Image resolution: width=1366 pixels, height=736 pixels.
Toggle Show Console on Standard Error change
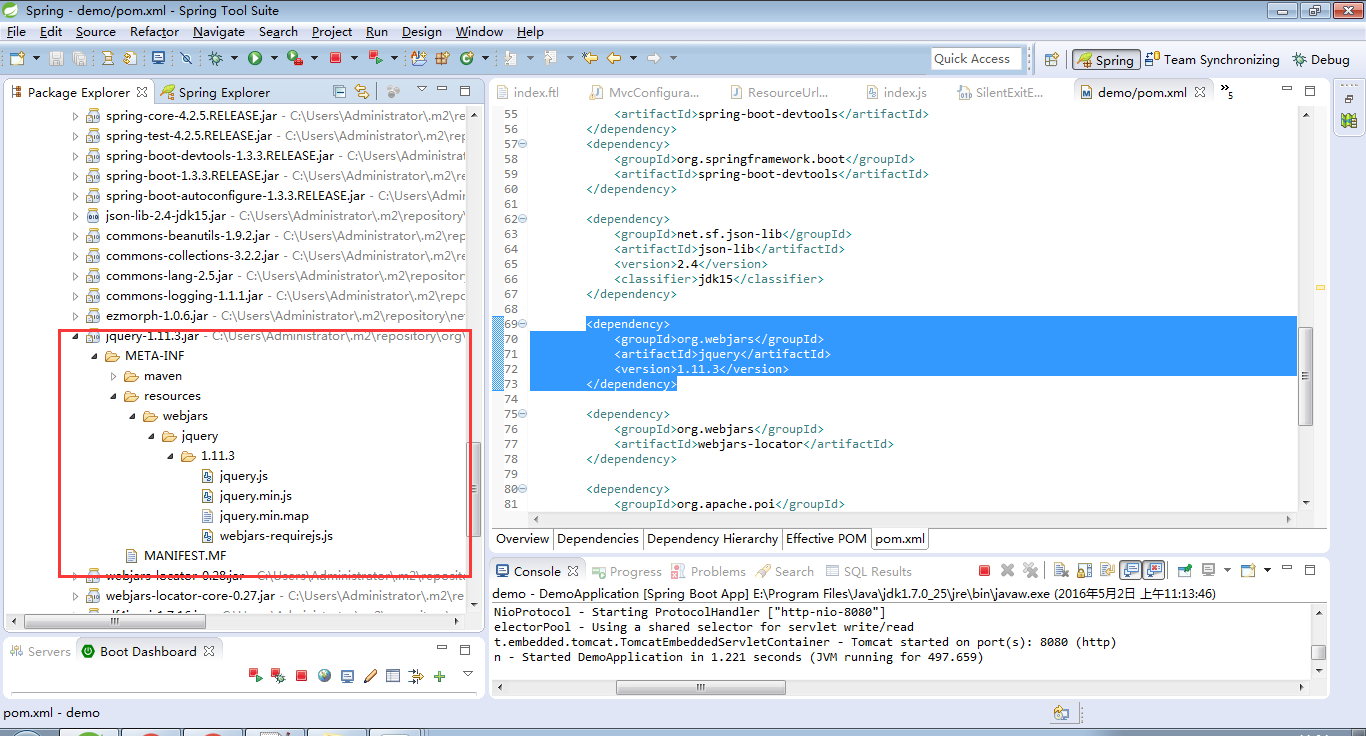[1154, 571]
